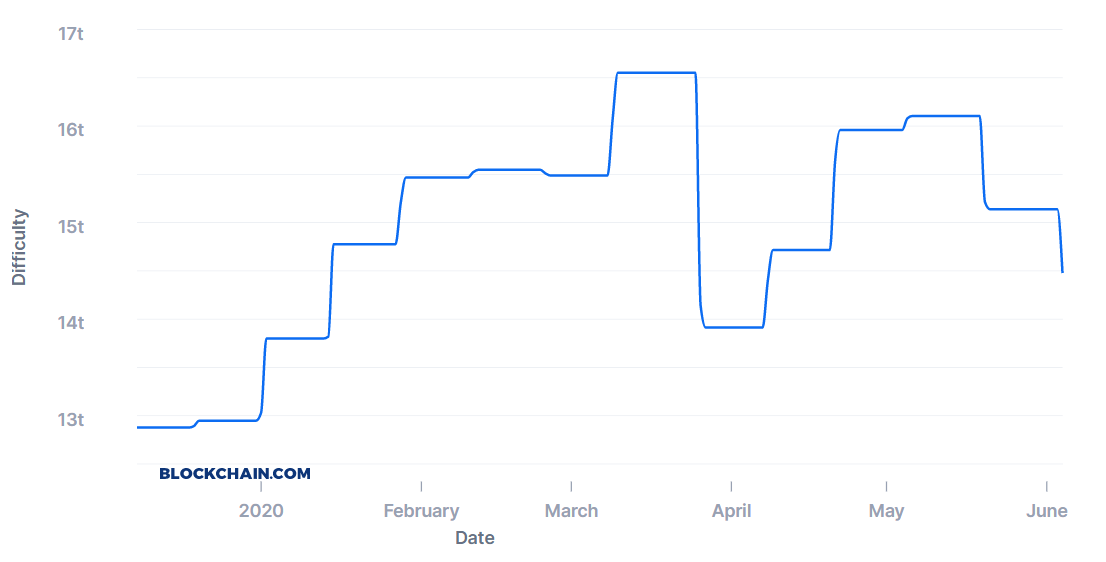Select the March date axis label

point(571,511)
